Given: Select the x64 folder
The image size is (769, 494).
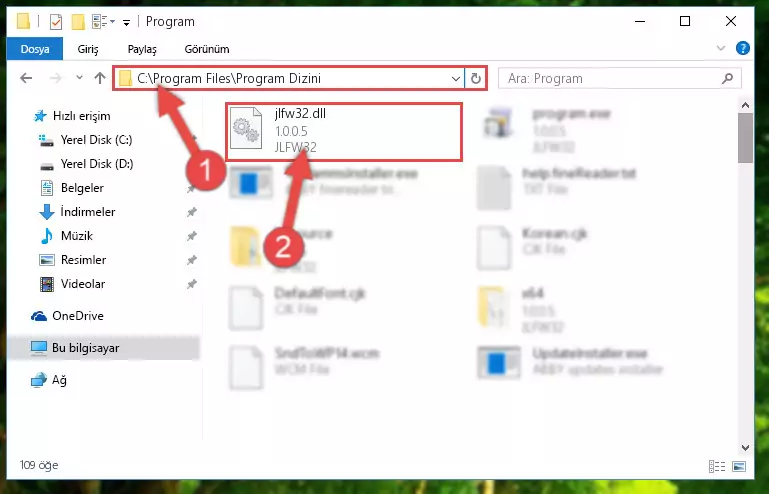Looking at the screenshot, I should [520, 309].
